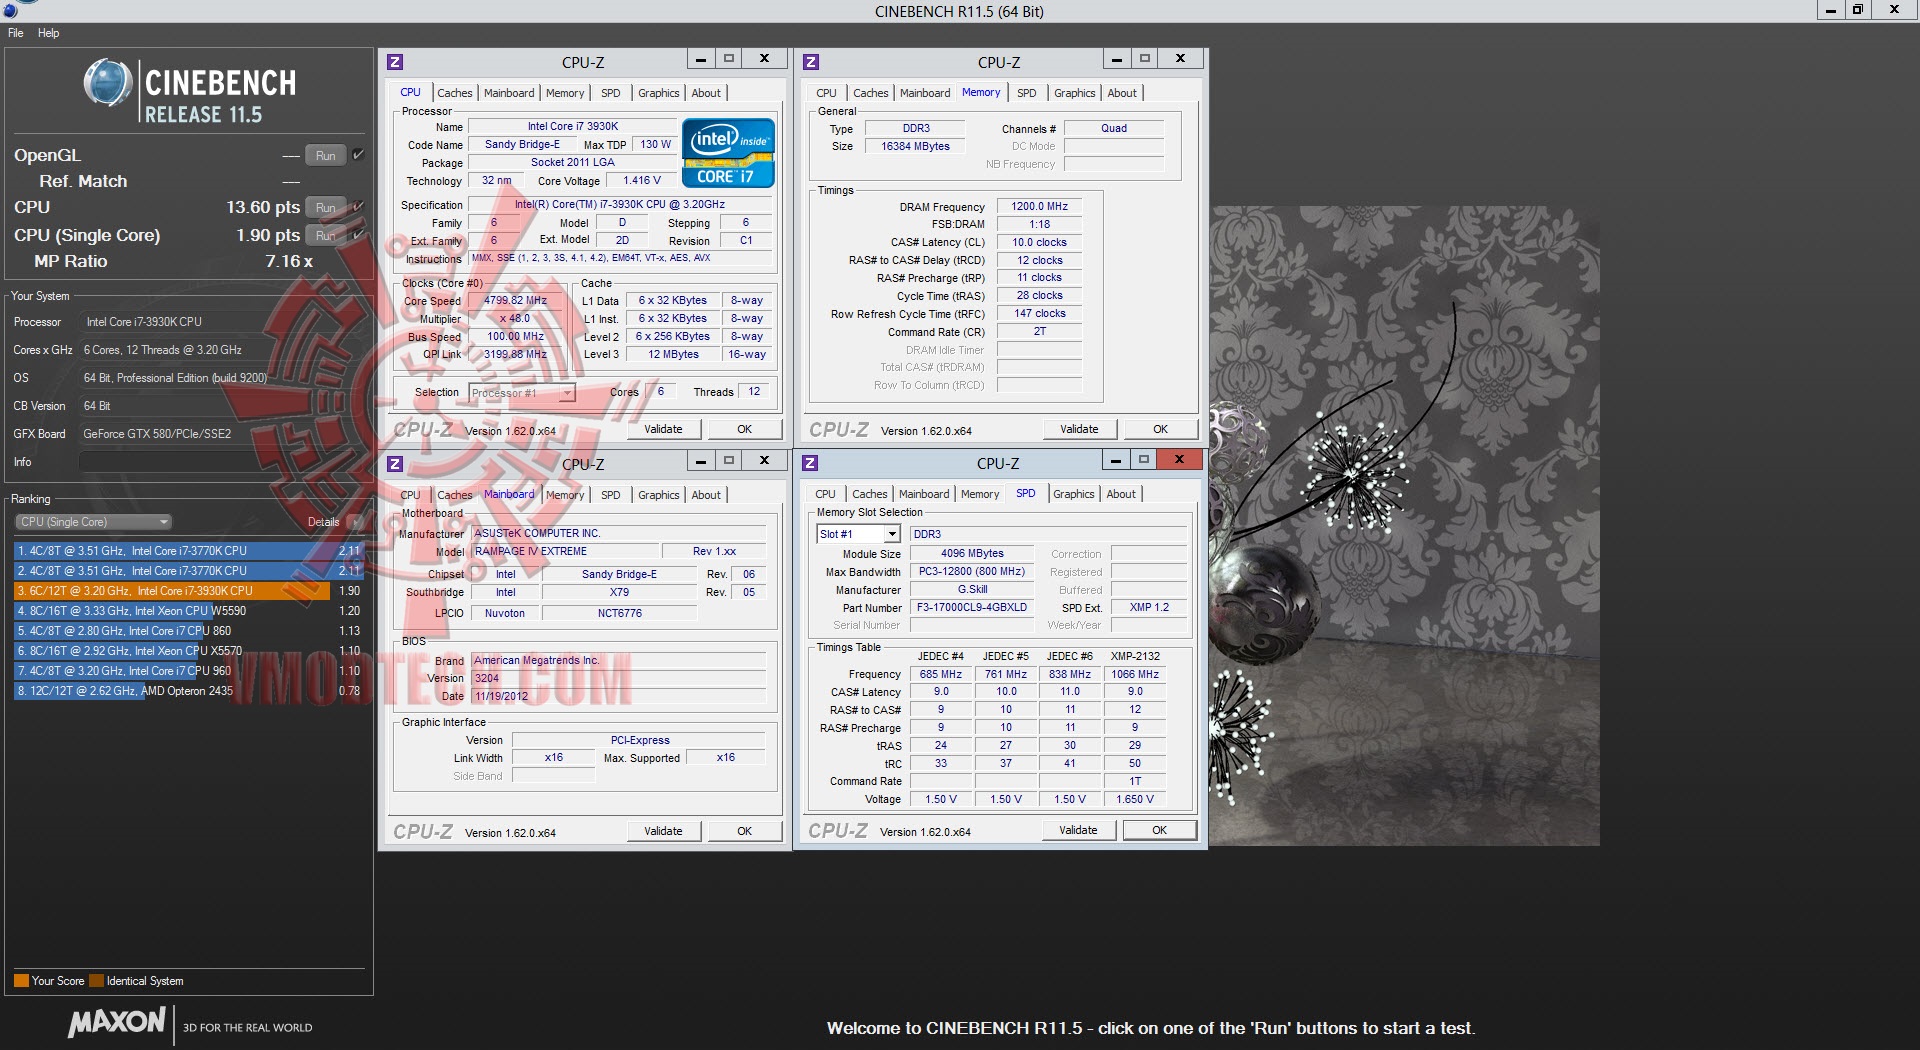
Task: Open the About tab in the CPU-Z mainboard window
Action: [x=706, y=495]
